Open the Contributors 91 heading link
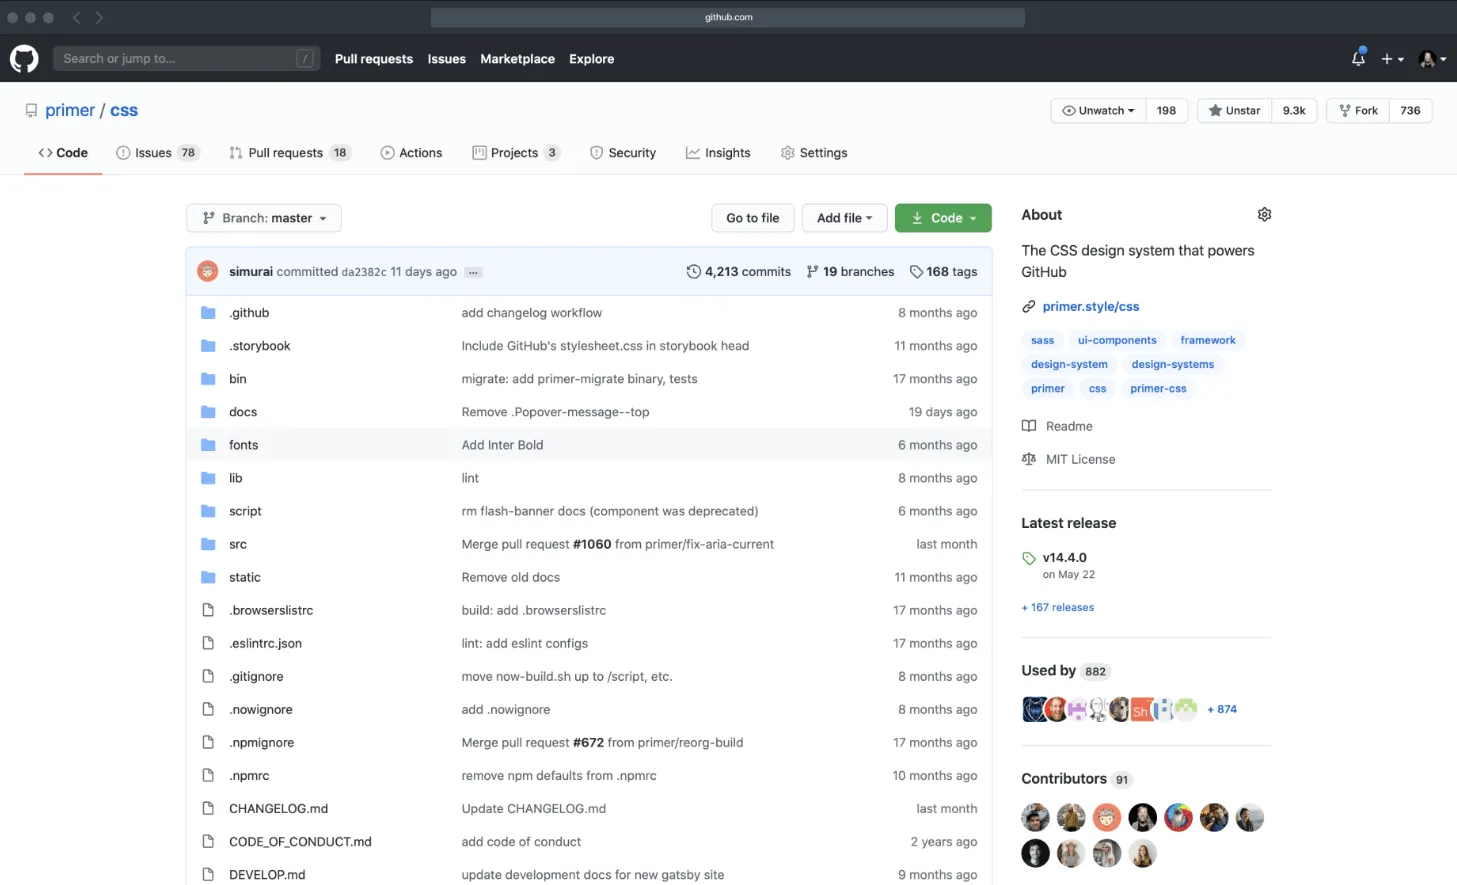This screenshot has height=885, width=1457. tap(1076, 779)
